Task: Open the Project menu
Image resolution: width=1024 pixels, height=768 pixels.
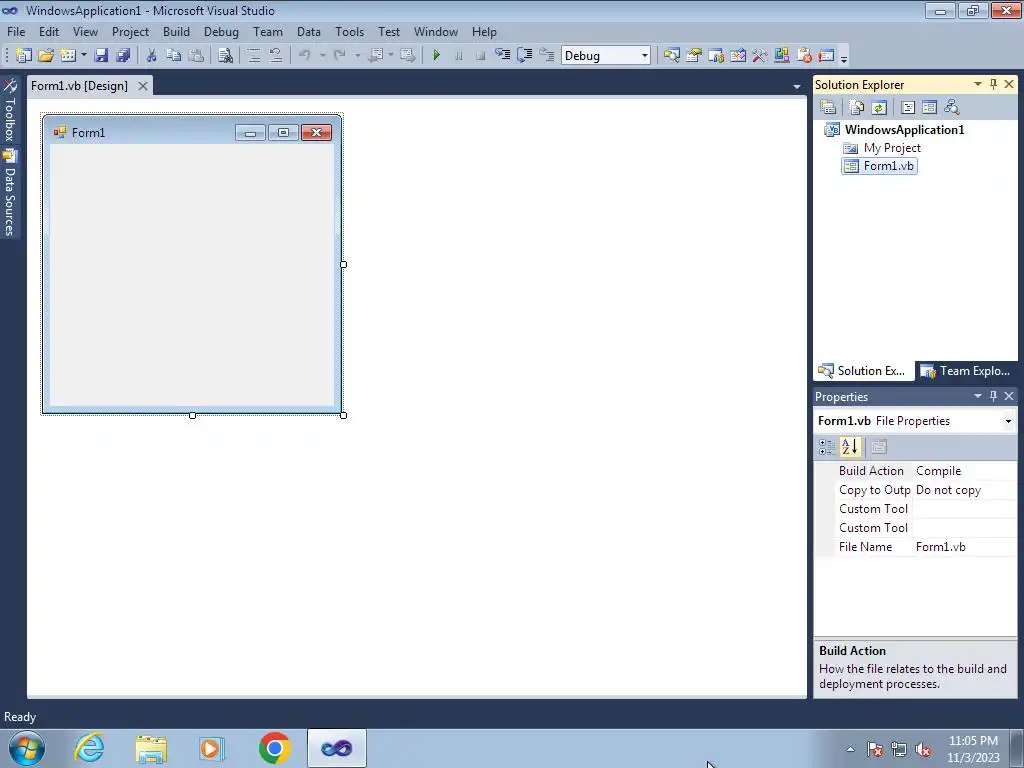Action: coord(130,31)
